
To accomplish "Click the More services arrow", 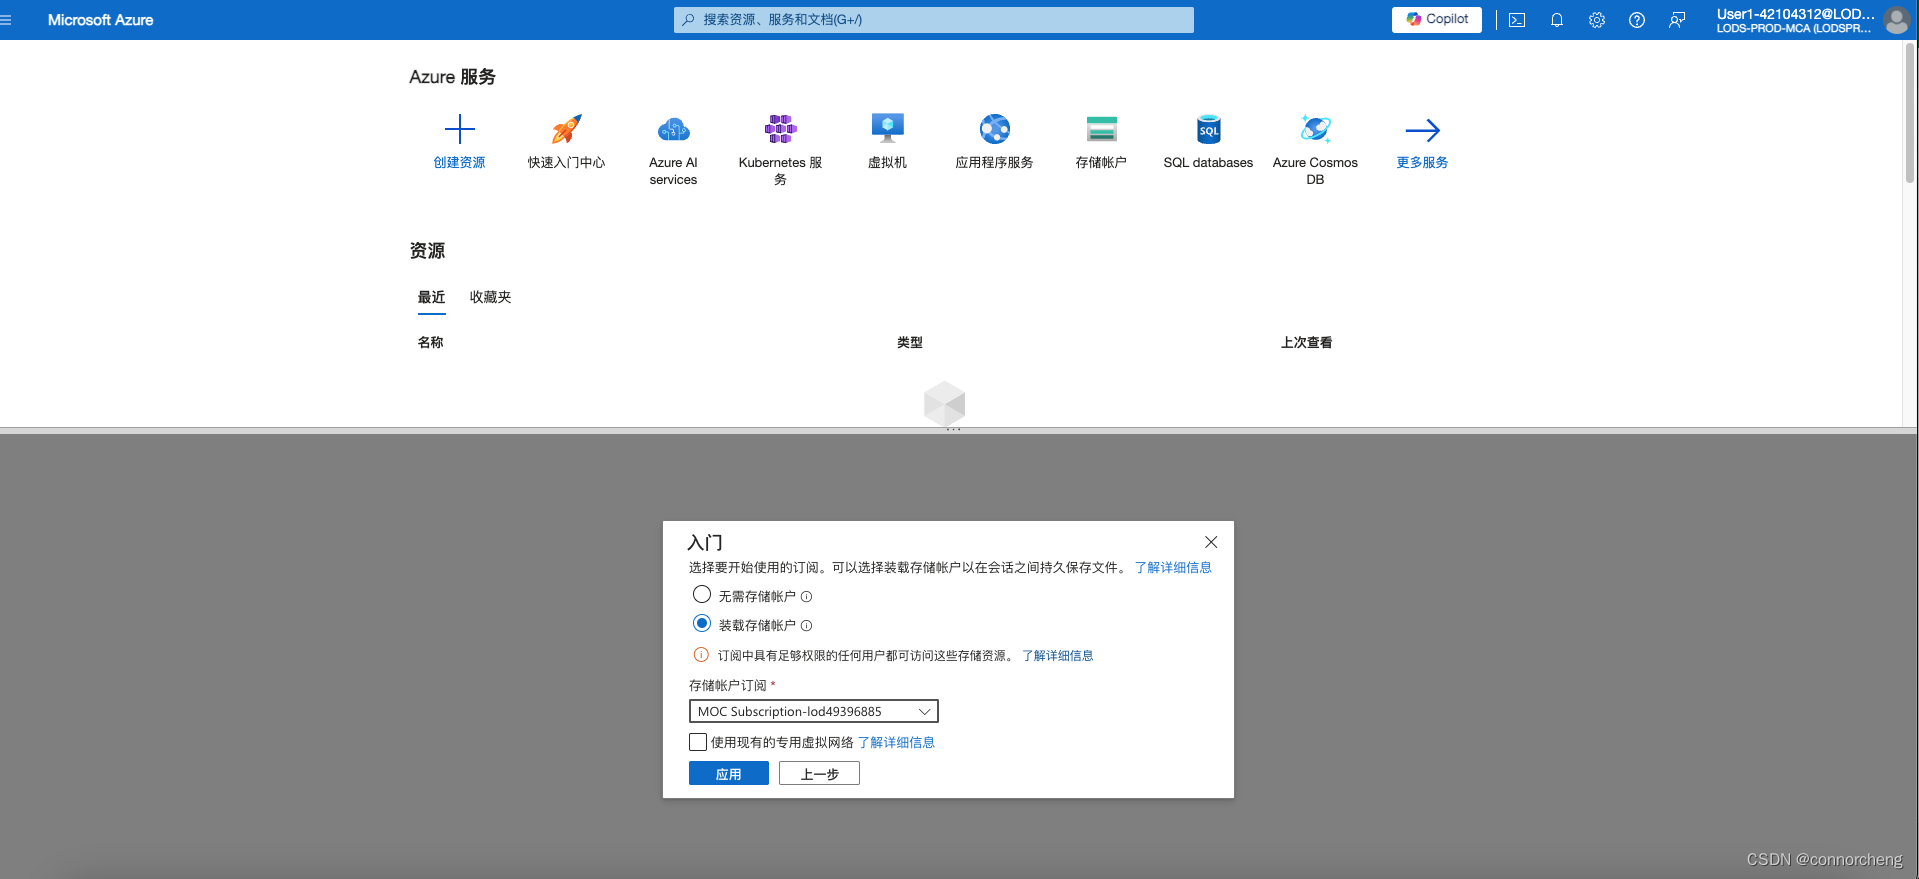I will pos(1422,130).
